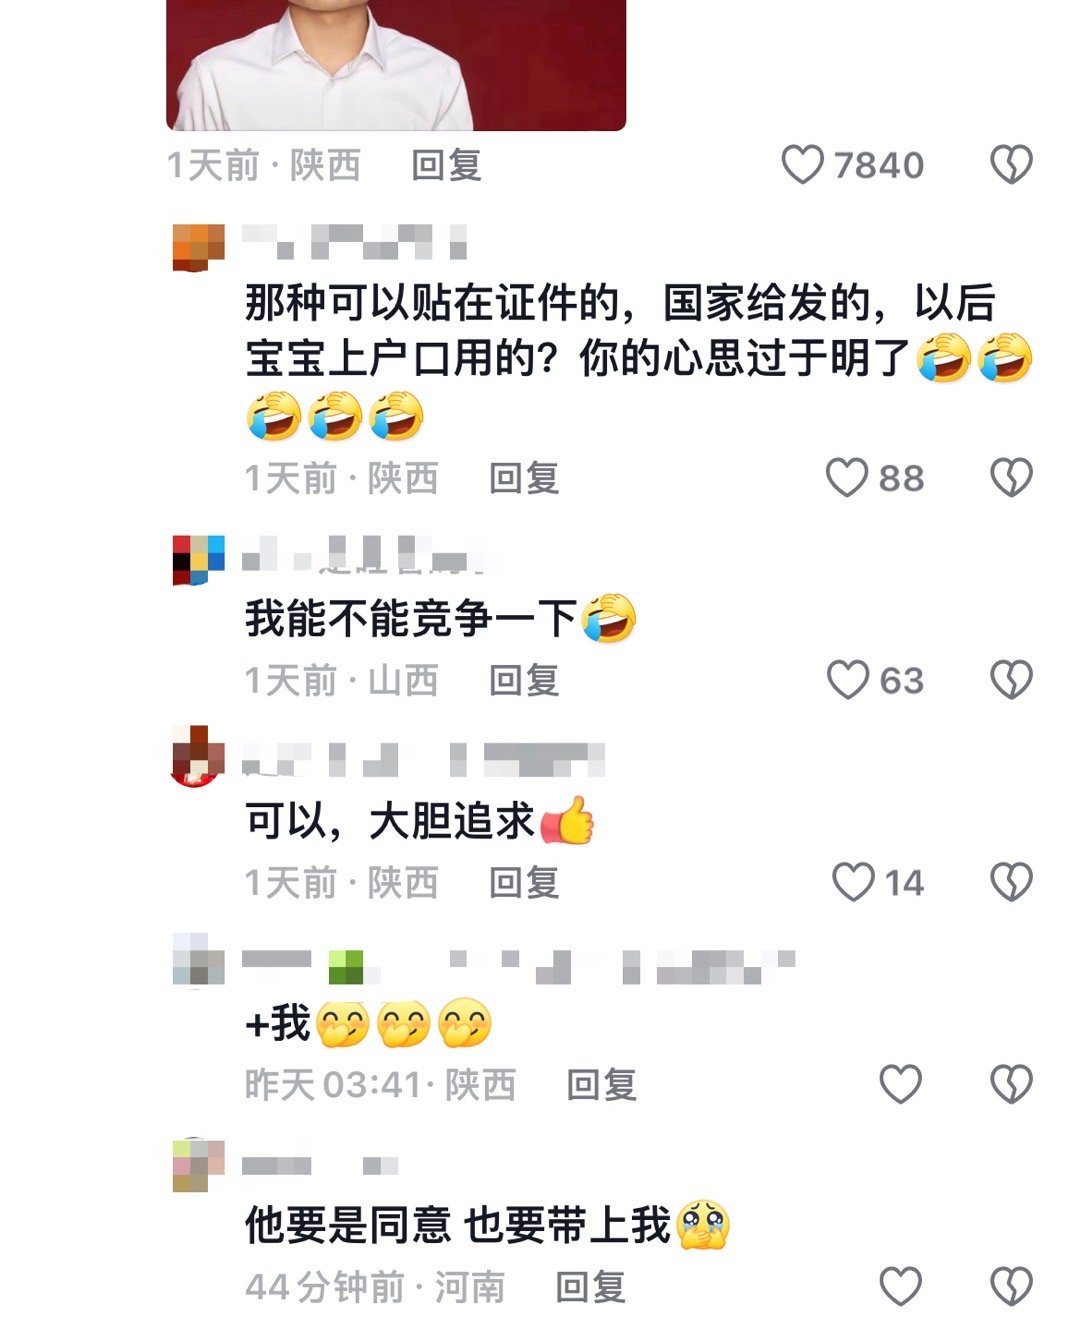Like the comment with 88 likes

pos(846,478)
